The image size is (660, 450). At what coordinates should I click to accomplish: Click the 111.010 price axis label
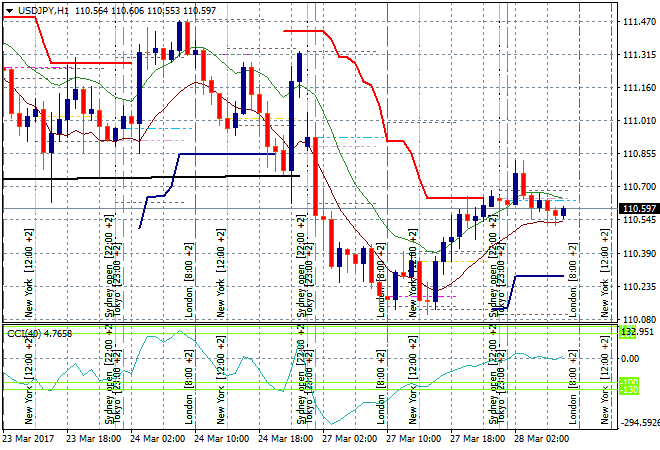[637, 121]
